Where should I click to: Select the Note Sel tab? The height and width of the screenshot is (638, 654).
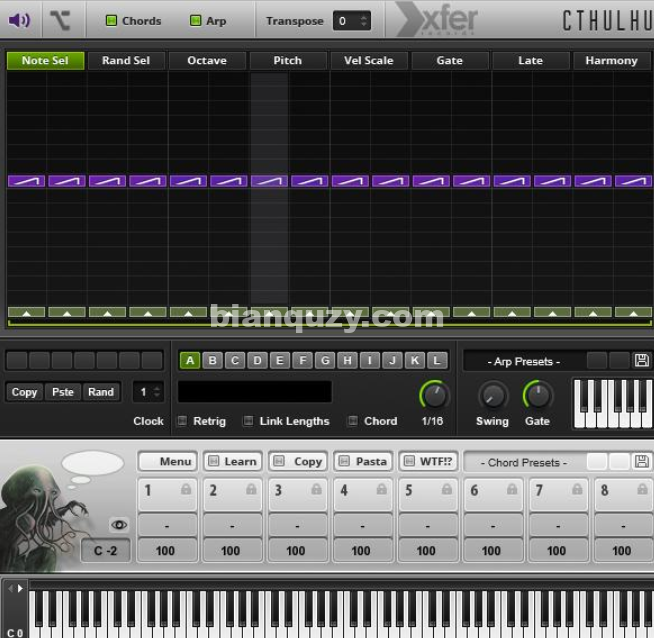45,60
